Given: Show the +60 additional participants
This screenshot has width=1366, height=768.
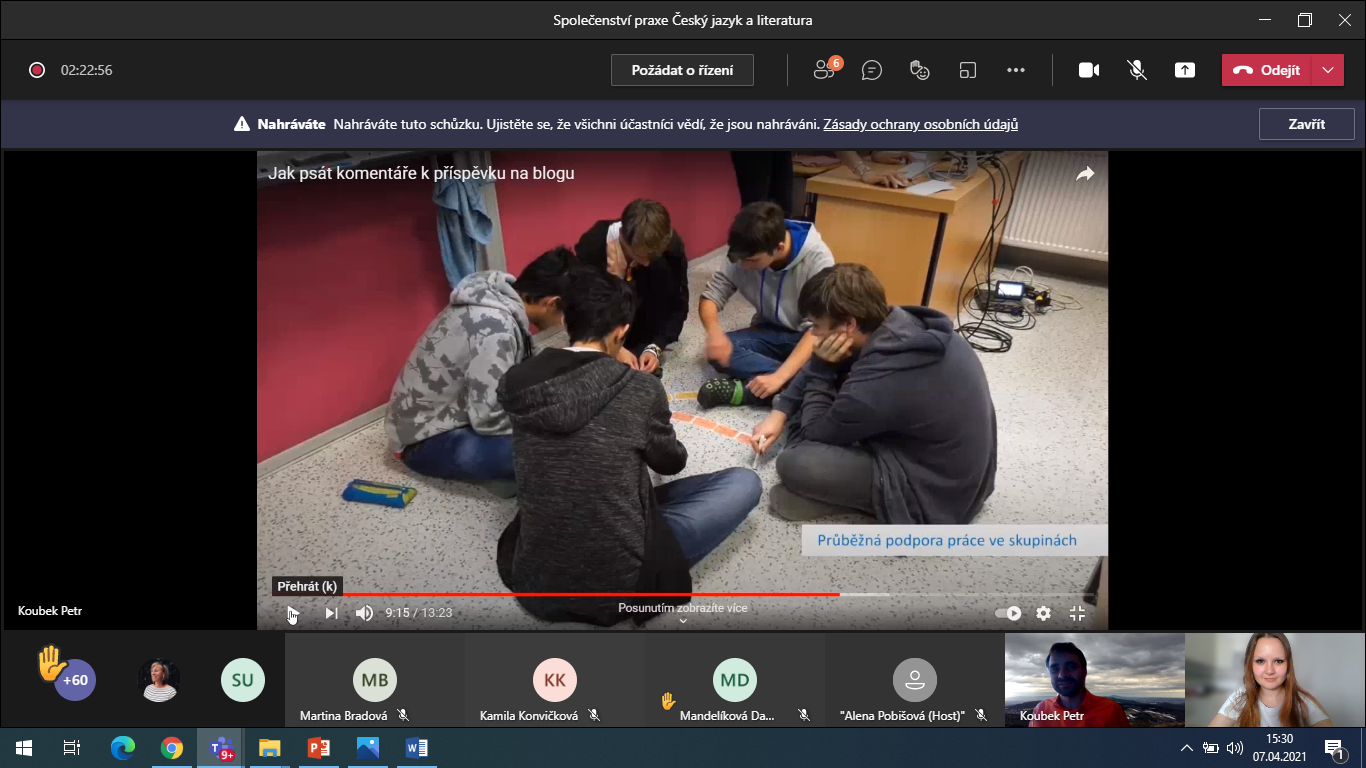Looking at the screenshot, I should (x=75, y=680).
